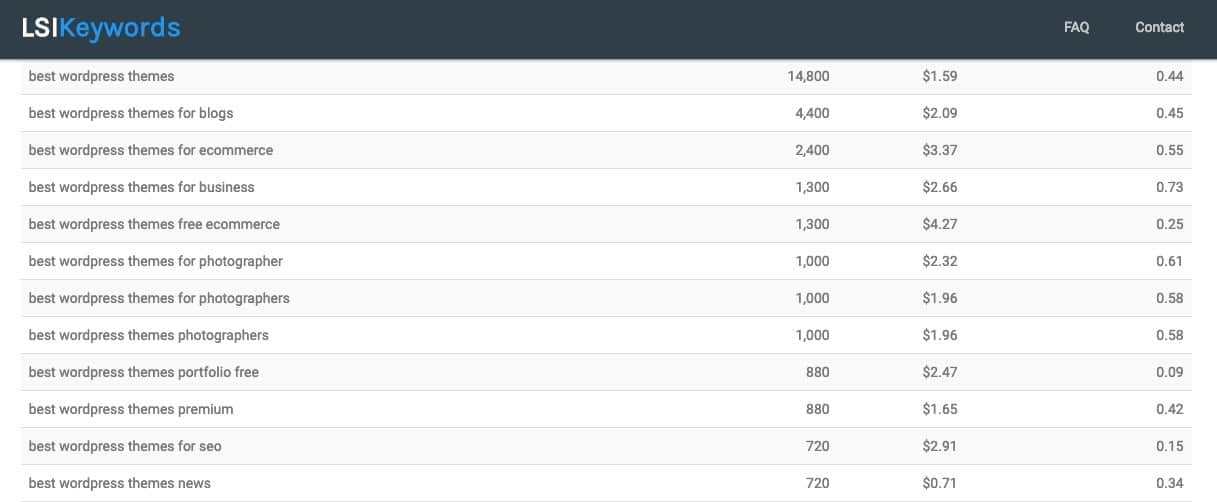Select the 'best wordpress themes' keyword row
The image size is (1217, 502).
[101, 76]
